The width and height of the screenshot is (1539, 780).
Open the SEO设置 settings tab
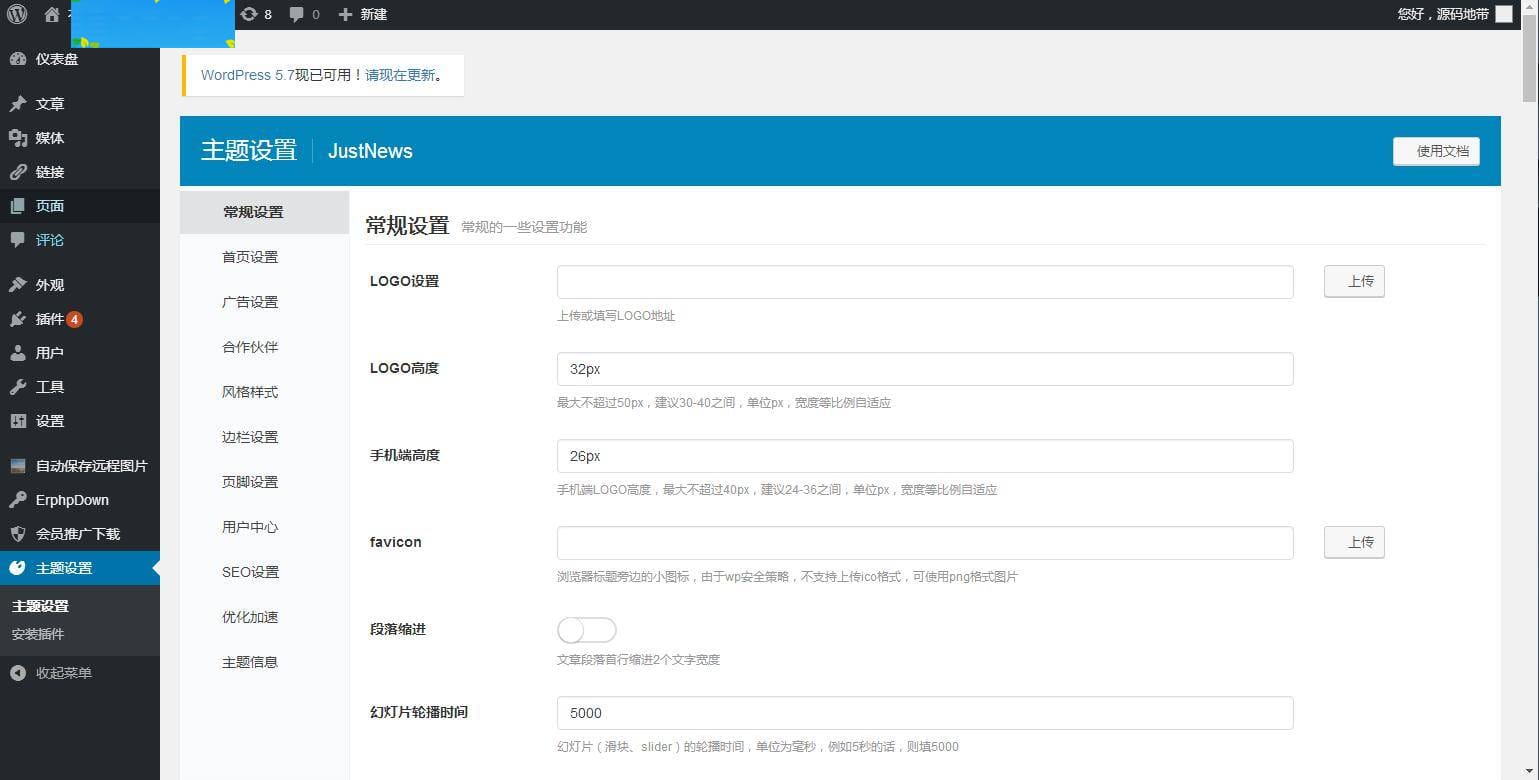tap(249, 572)
